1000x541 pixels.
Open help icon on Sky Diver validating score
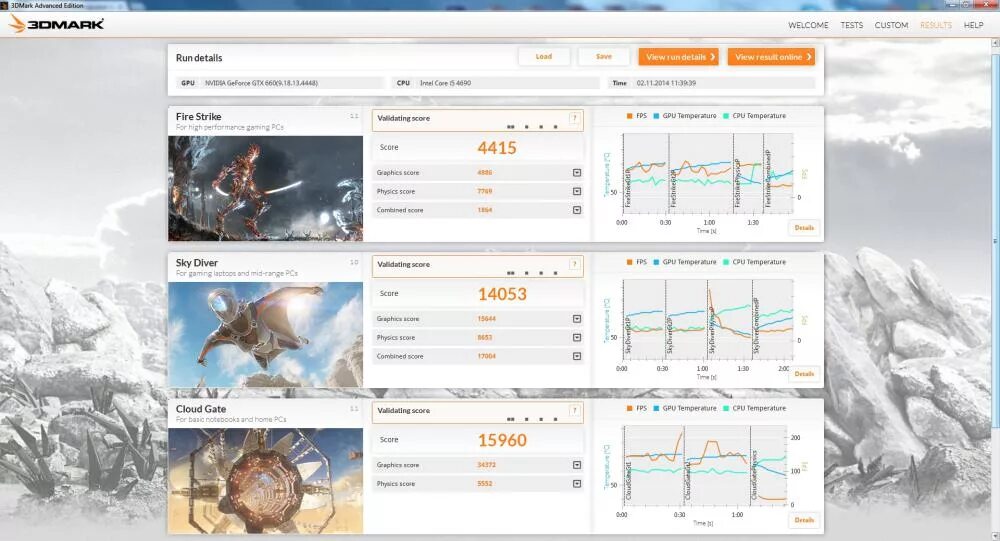click(x=574, y=264)
